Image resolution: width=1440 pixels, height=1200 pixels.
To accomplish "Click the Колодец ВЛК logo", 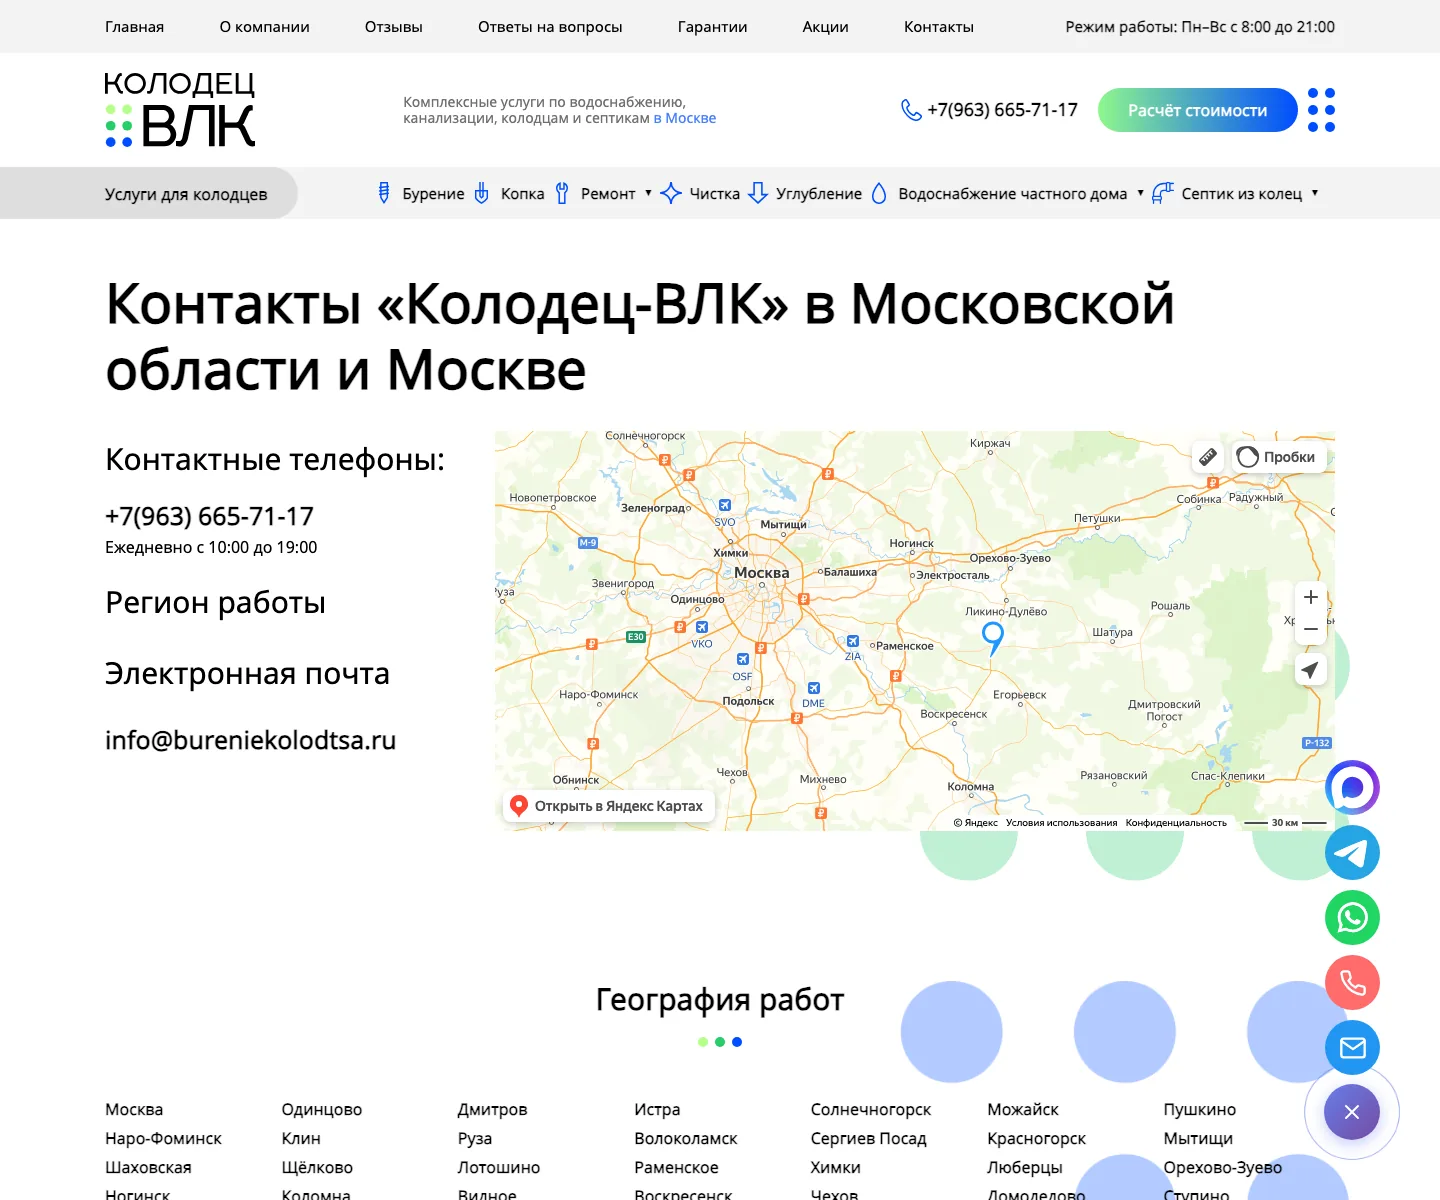I will (180, 110).
